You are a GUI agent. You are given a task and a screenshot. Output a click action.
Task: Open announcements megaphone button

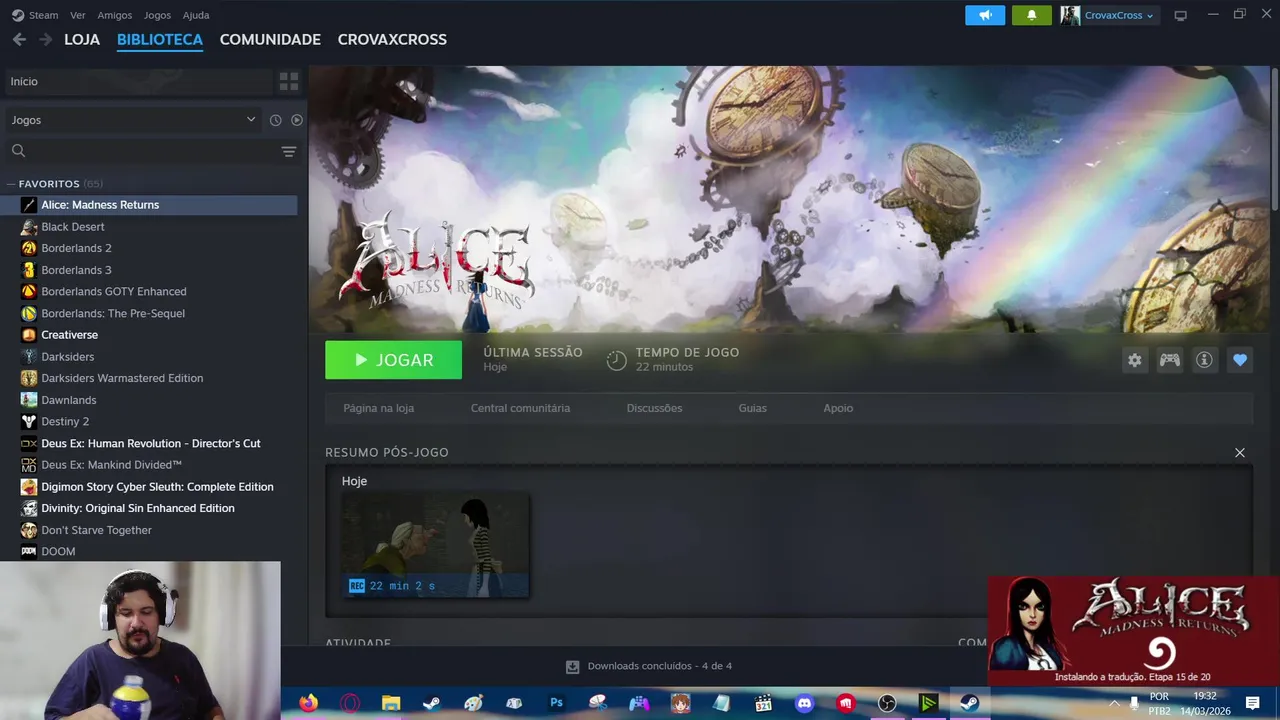pos(985,15)
